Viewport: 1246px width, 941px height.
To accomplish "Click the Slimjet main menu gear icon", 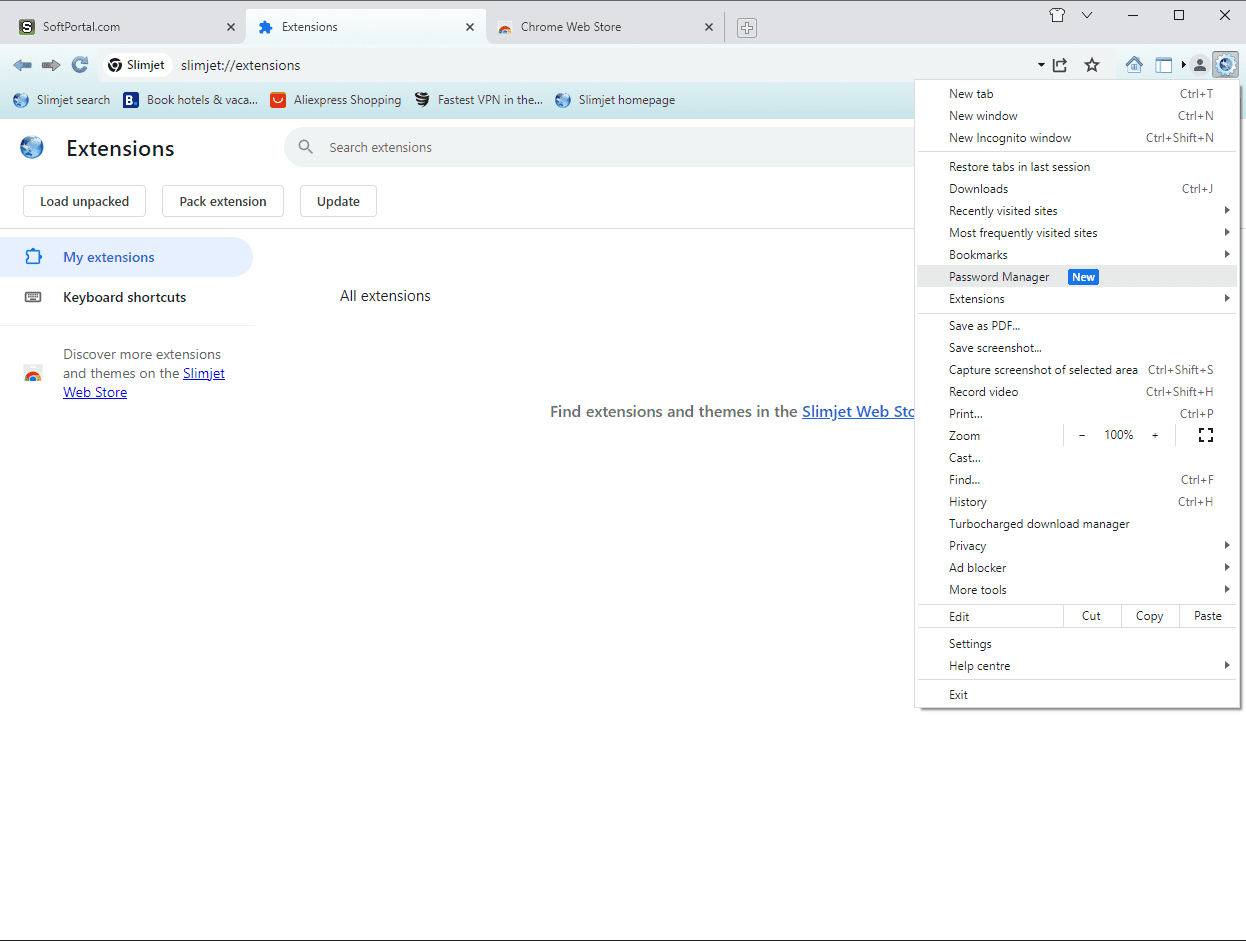I will coord(1226,65).
